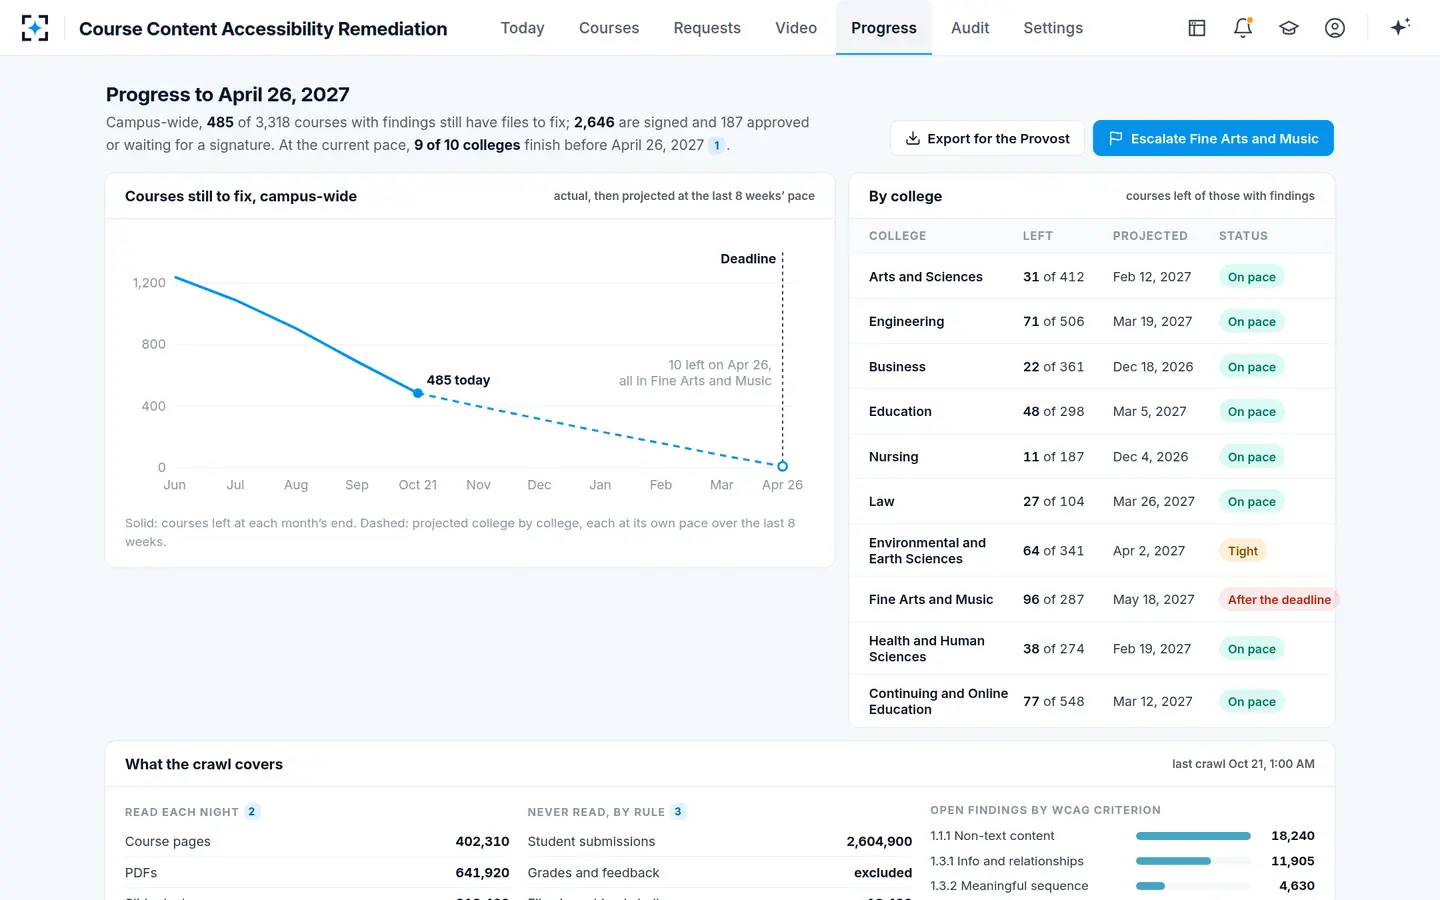Open footnote 2 next to Read Each Night
Viewport: 1440px width, 900px height.
[252, 812]
